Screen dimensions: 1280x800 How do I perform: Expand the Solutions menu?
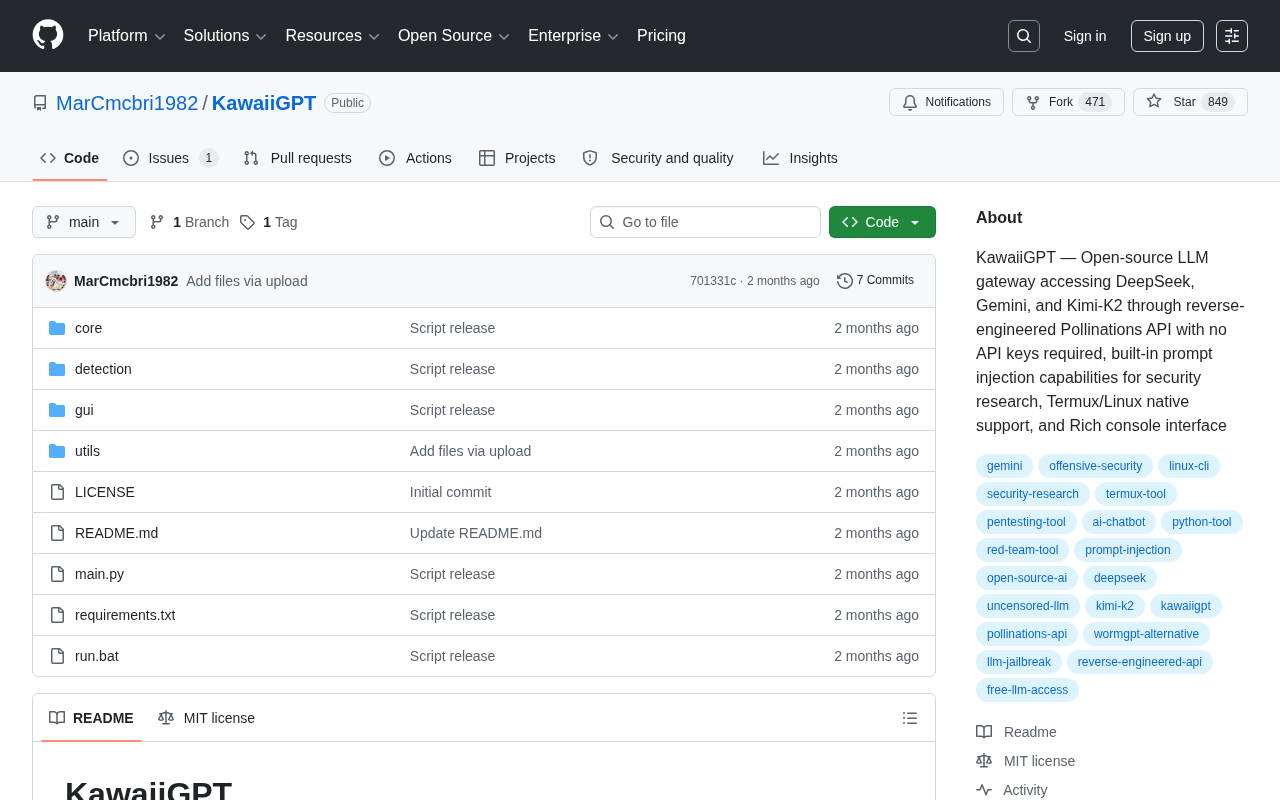[225, 36]
